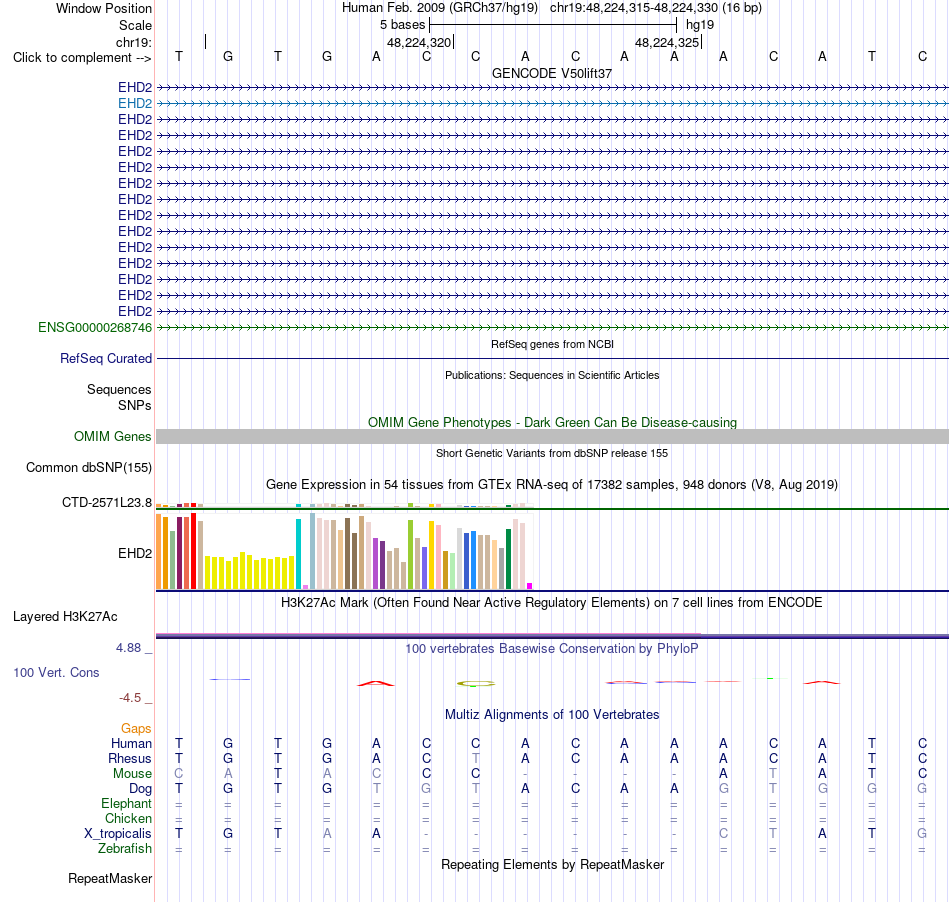The width and height of the screenshot is (950, 902).
Task: Click the chr19: label on the left
Action: point(134,42)
